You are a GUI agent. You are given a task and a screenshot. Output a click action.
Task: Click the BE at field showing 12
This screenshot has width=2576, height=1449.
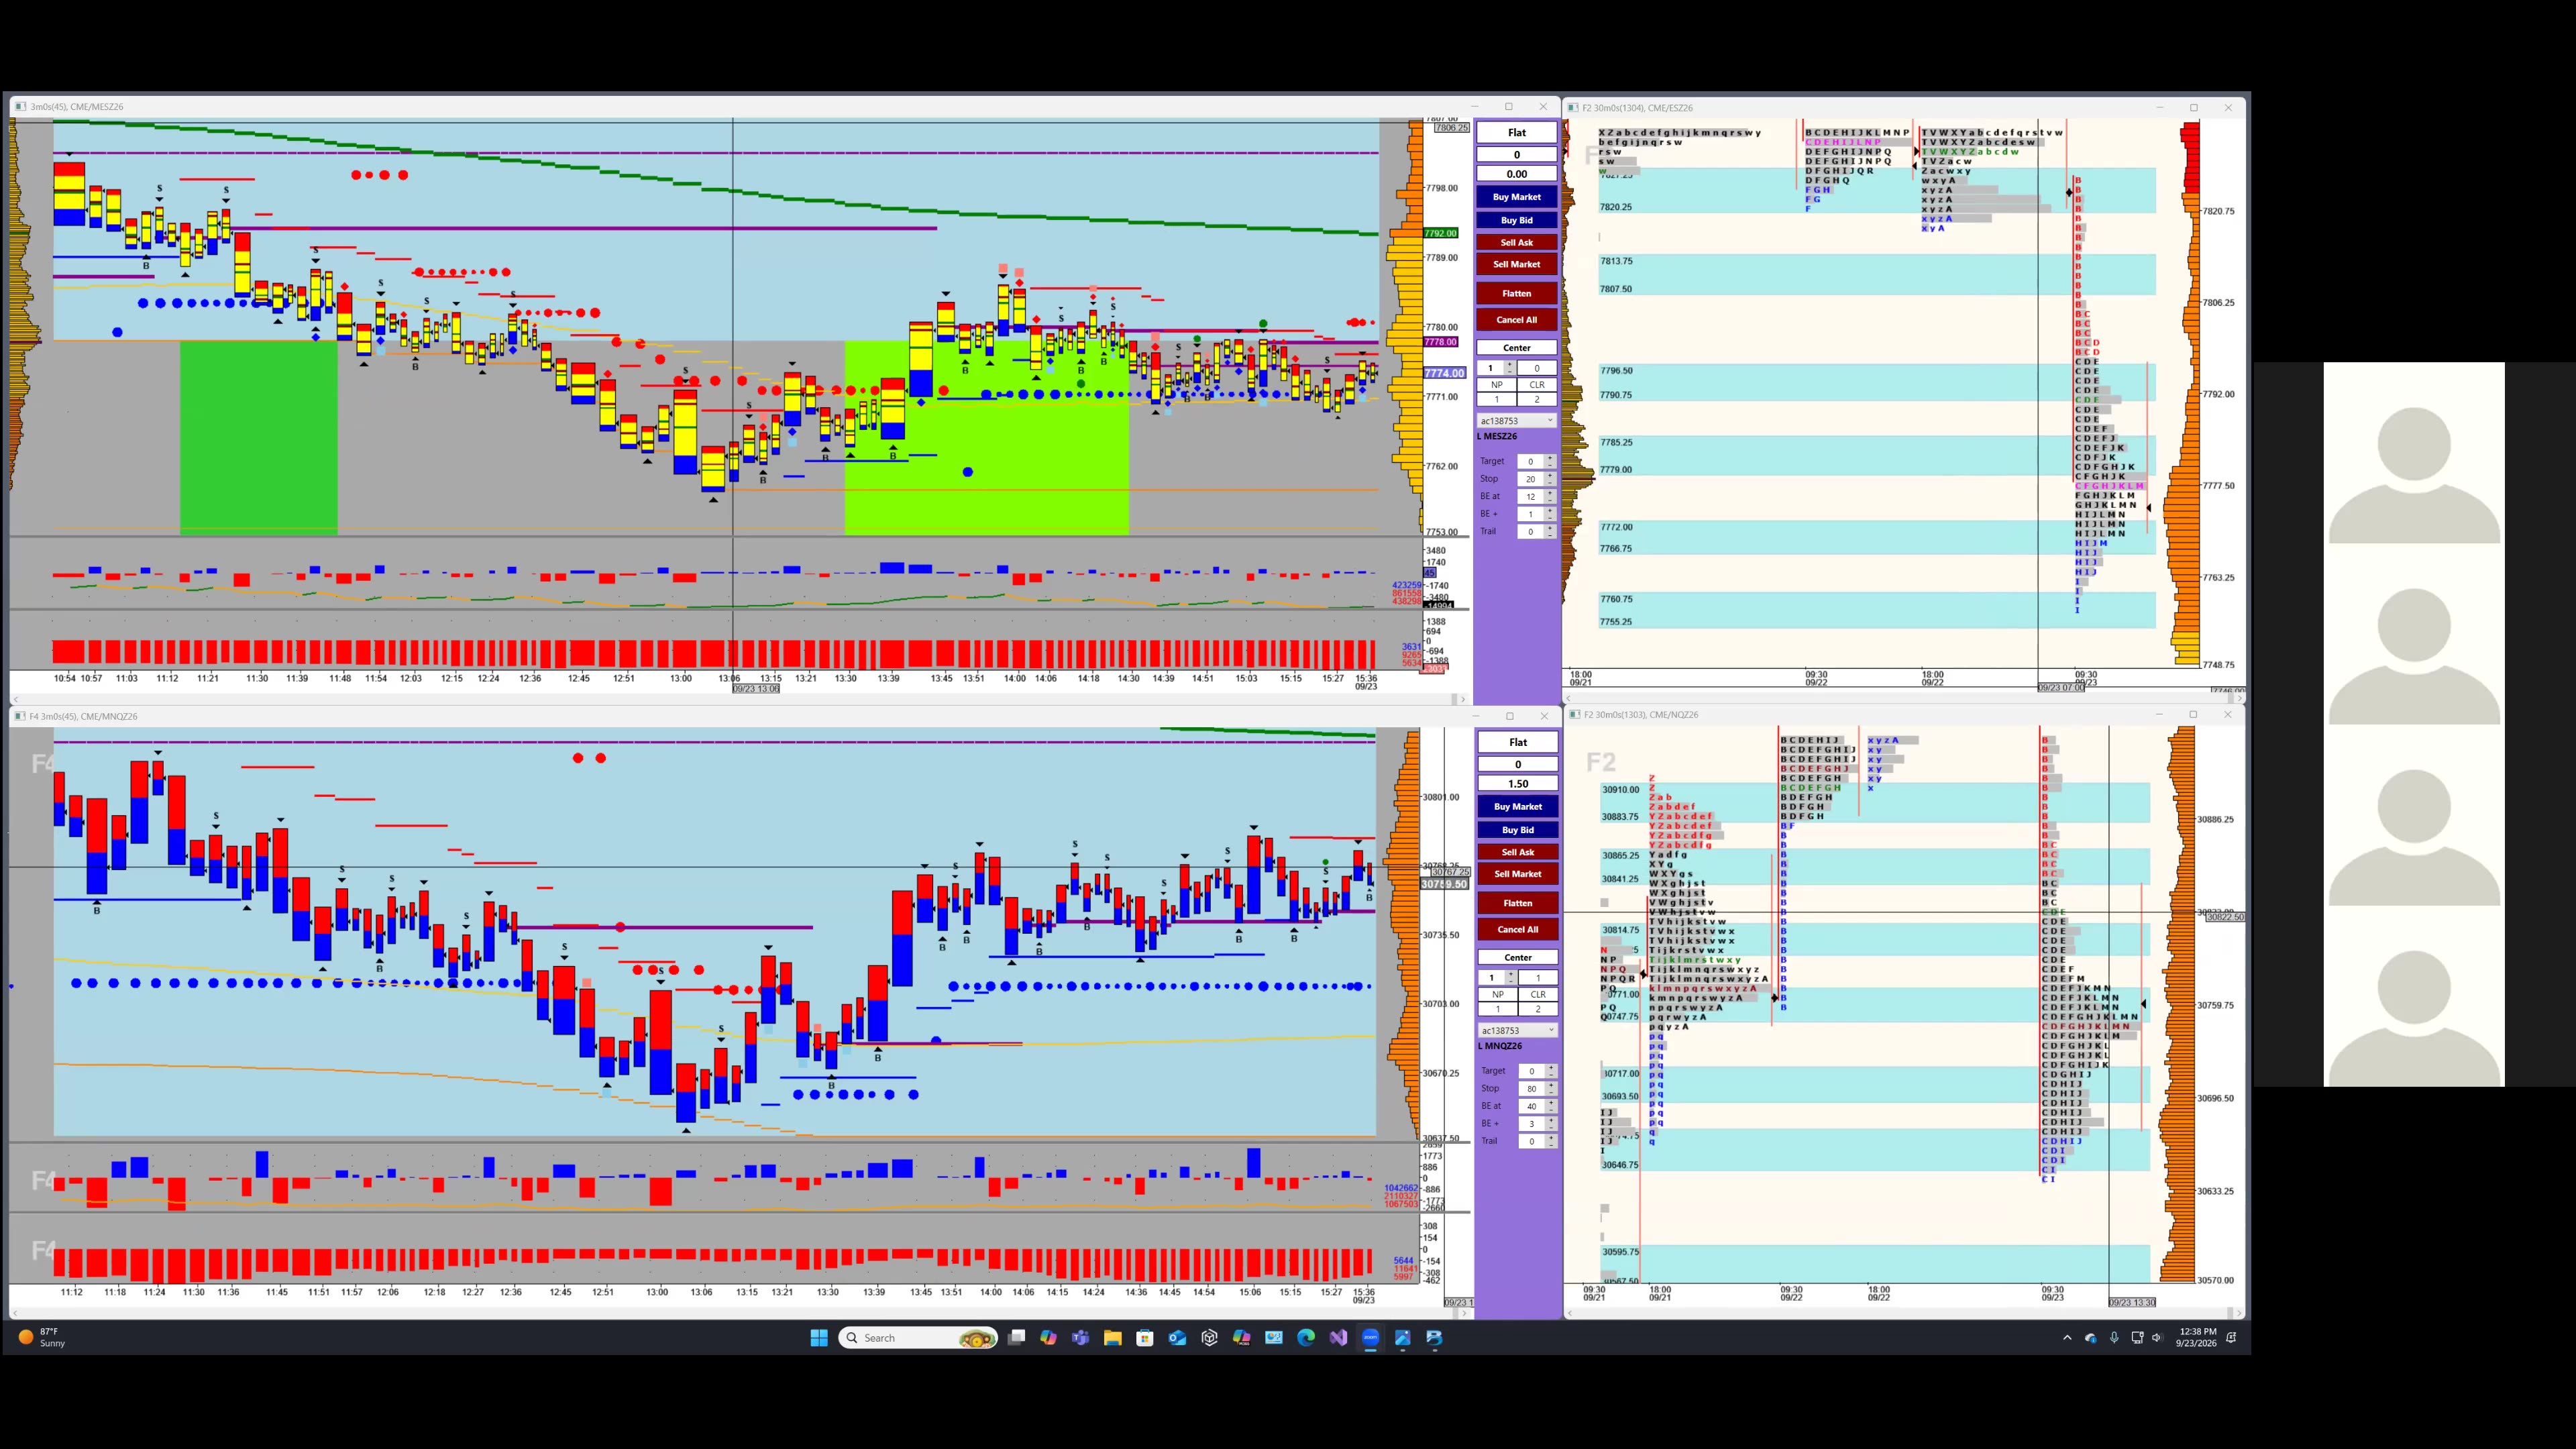coord(1531,497)
